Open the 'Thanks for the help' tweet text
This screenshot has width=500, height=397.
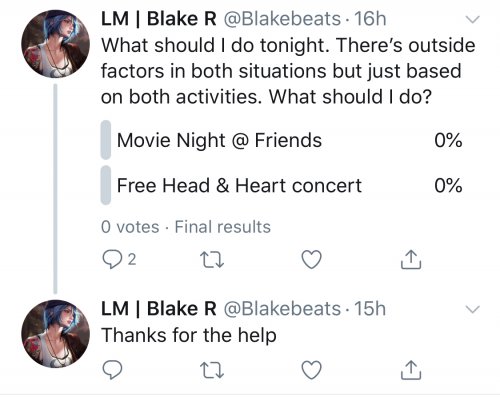189,335
